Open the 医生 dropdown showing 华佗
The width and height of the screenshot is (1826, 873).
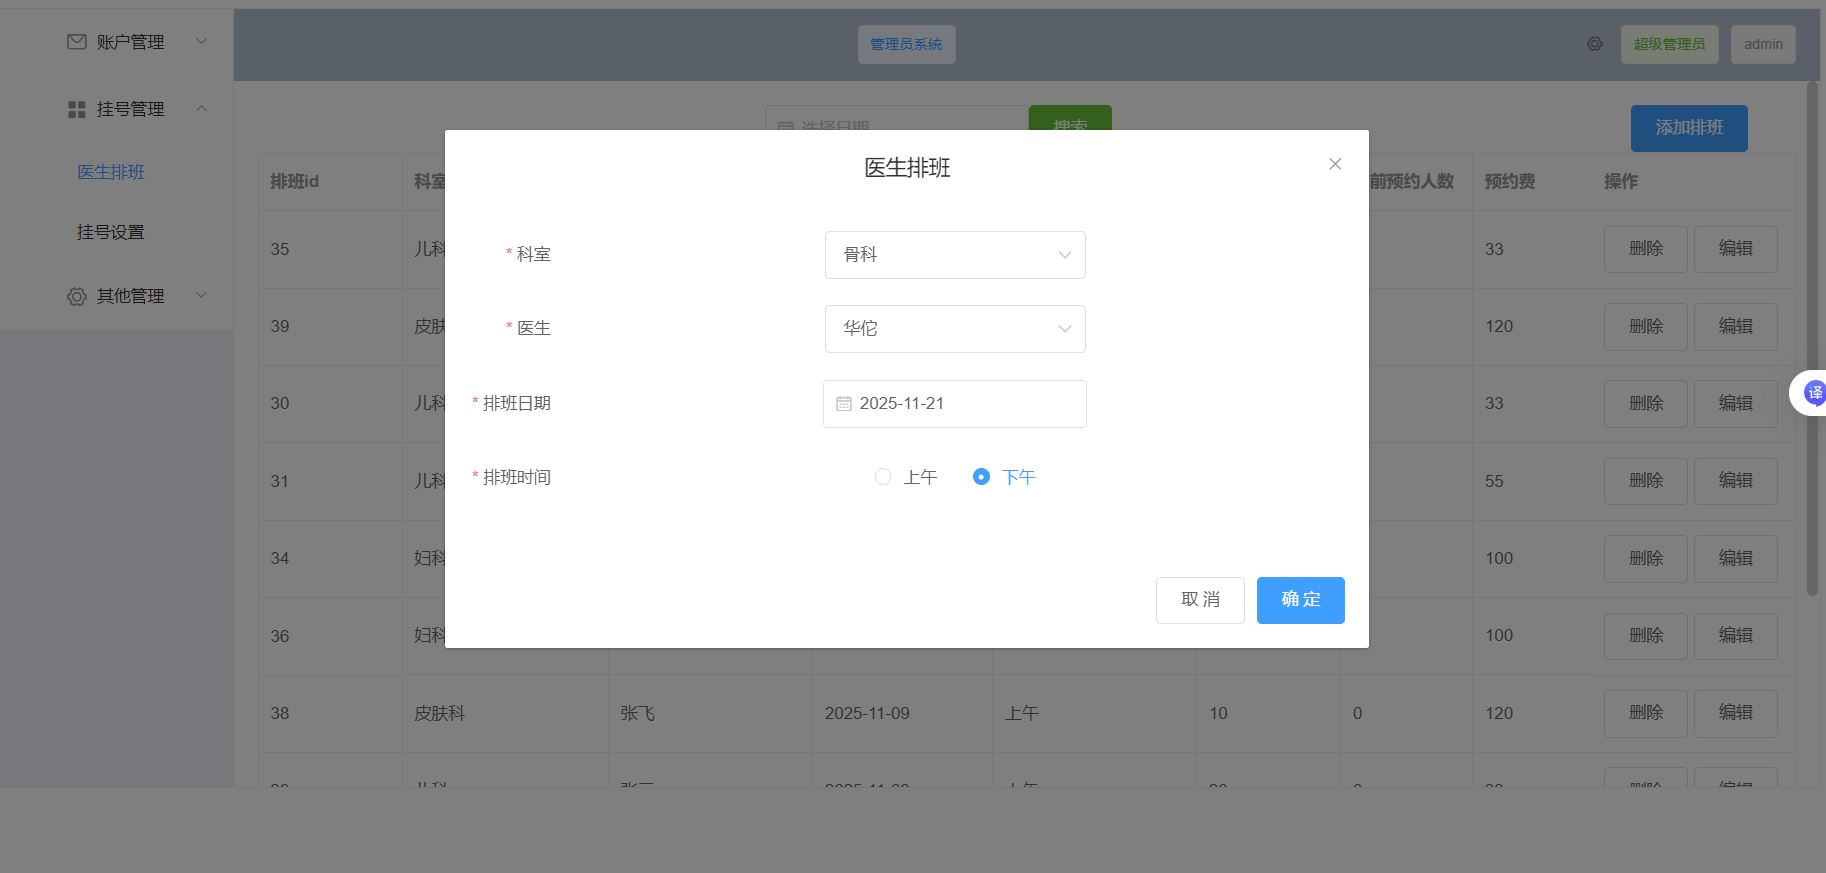pyautogui.click(x=954, y=329)
